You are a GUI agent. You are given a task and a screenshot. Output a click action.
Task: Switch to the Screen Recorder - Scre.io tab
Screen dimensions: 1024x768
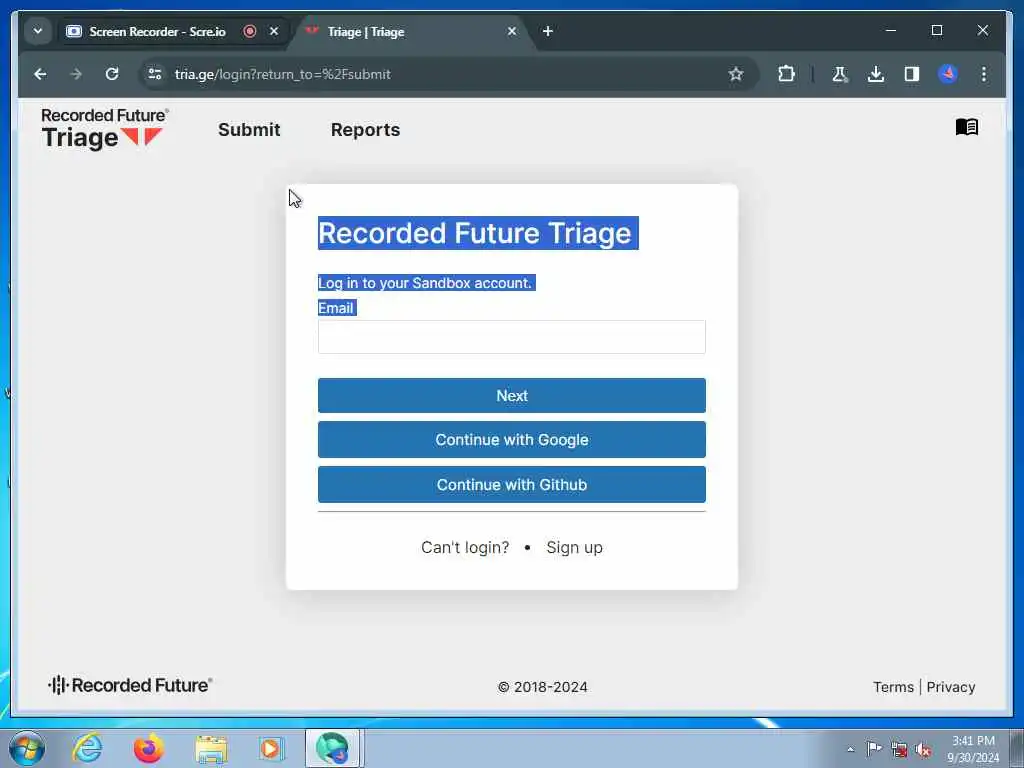point(157,31)
